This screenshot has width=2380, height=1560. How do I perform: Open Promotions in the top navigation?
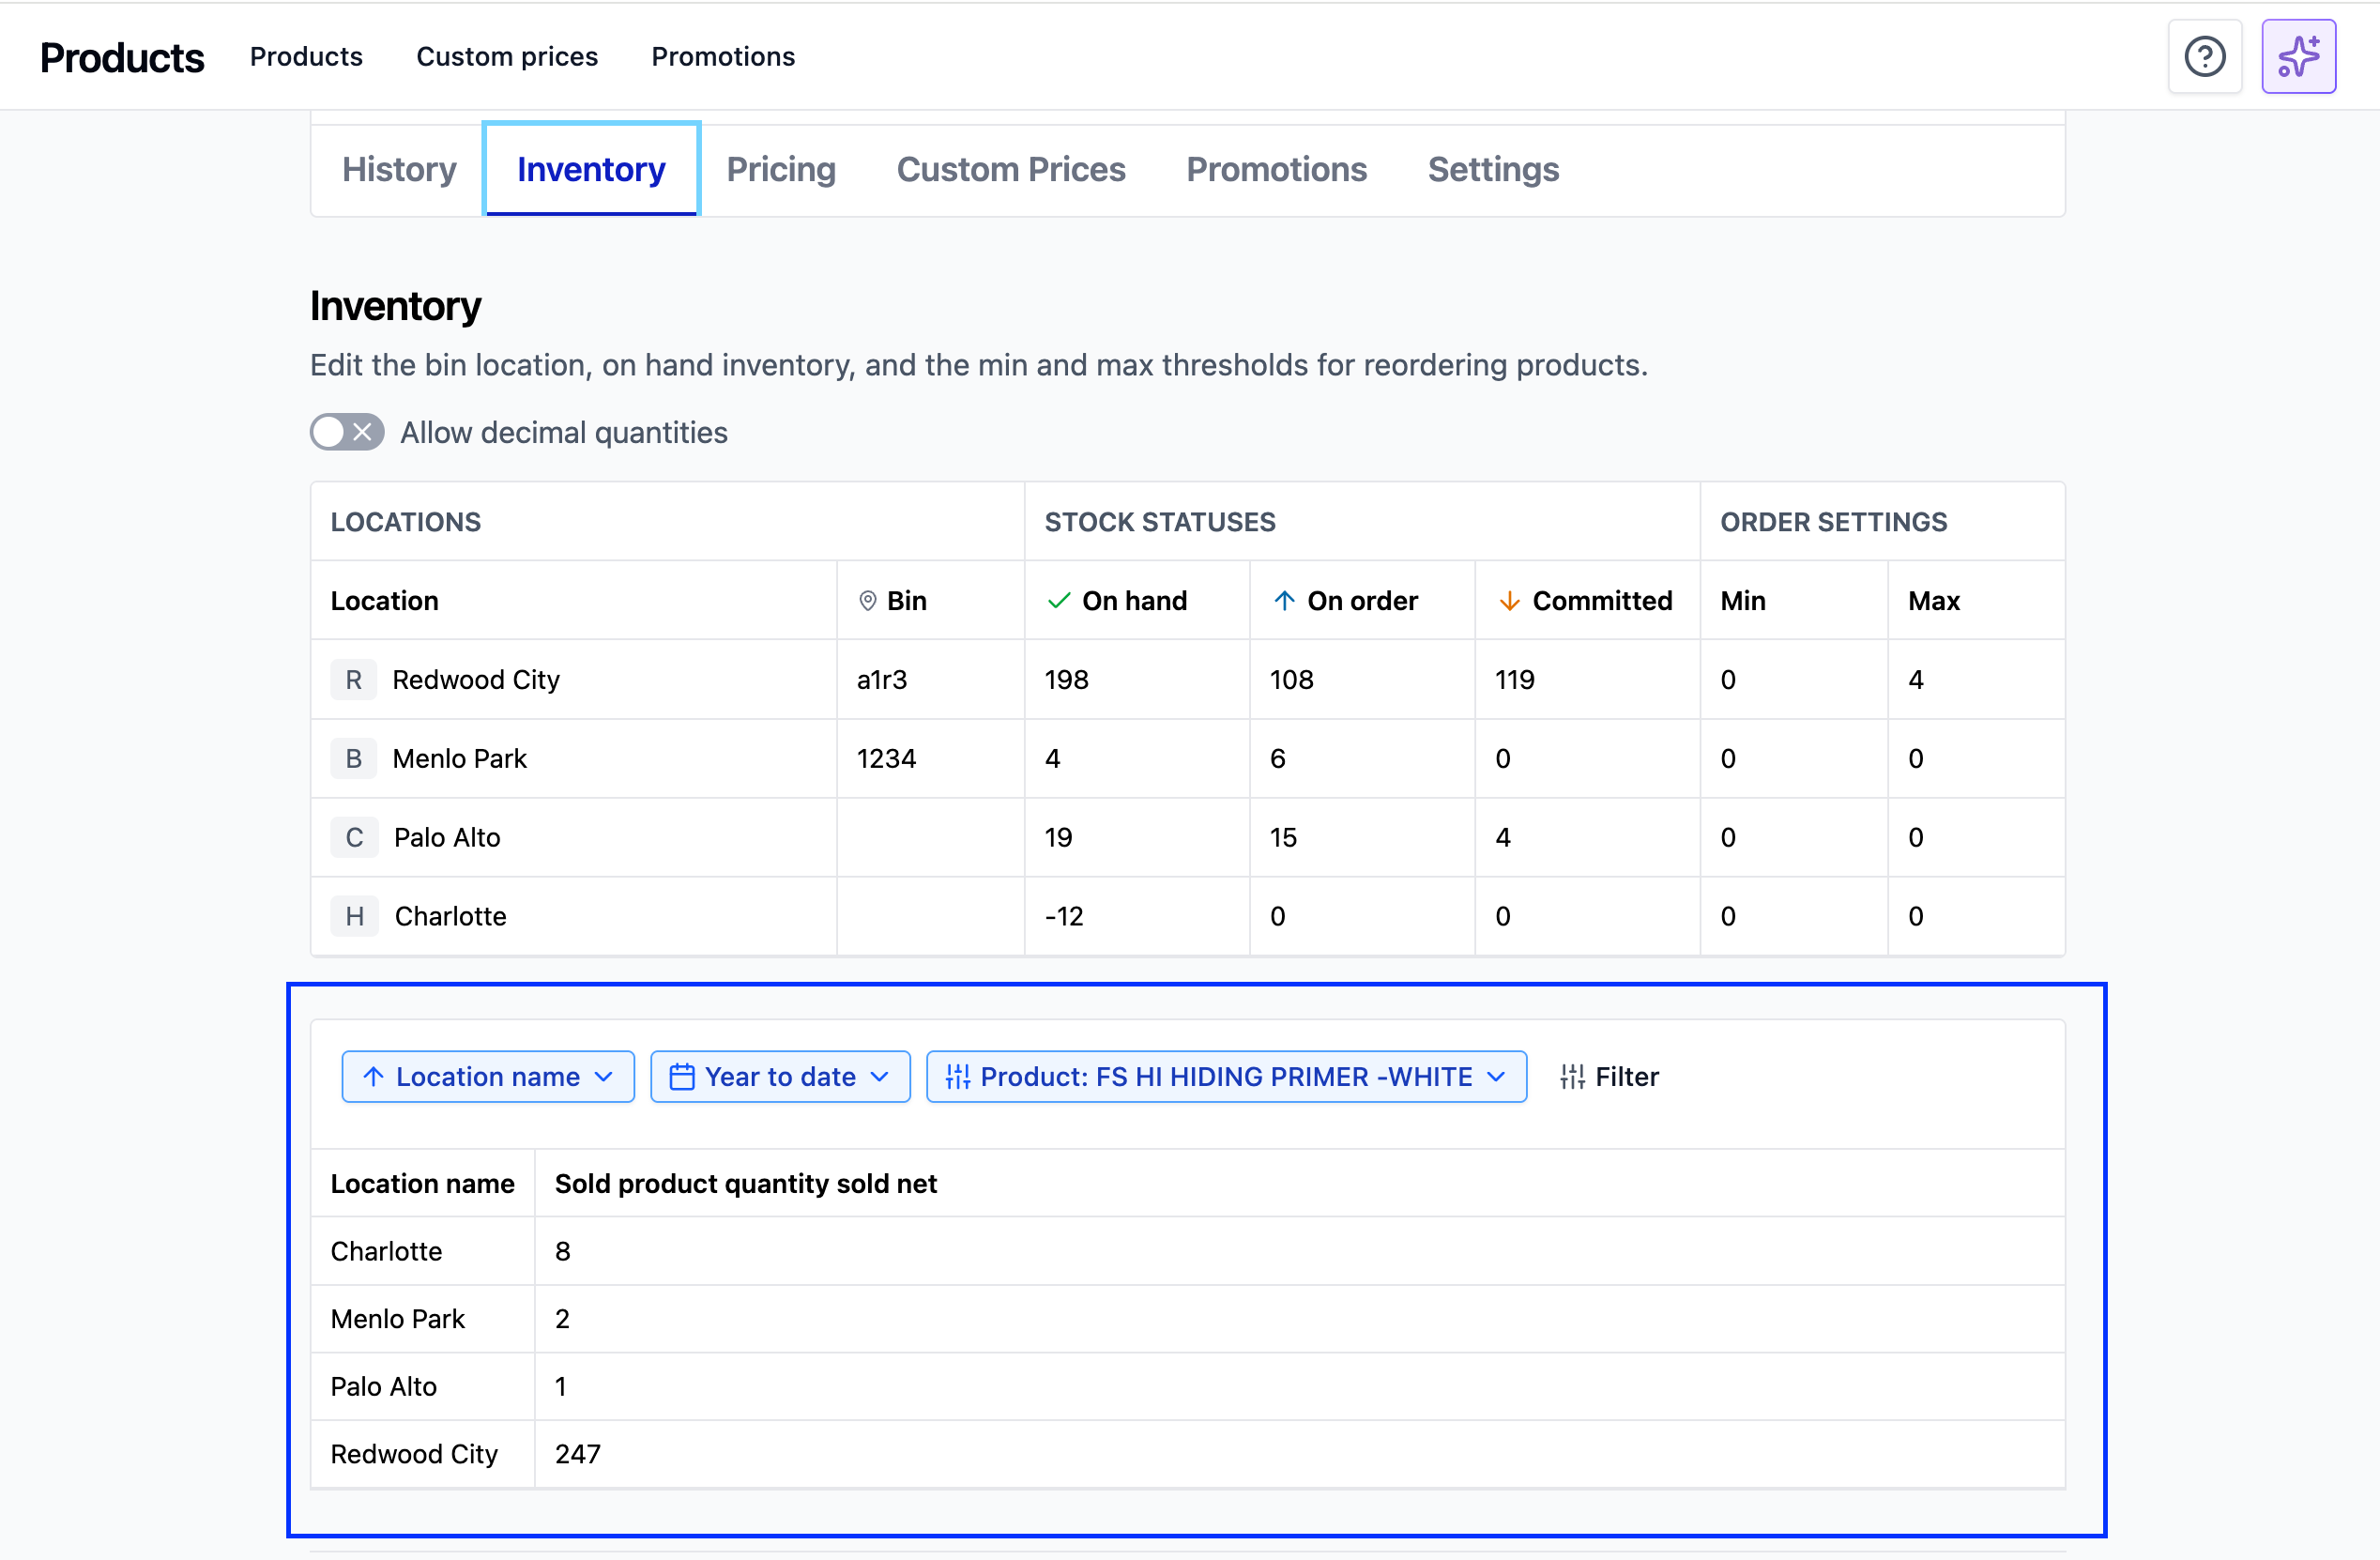click(722, 57)
